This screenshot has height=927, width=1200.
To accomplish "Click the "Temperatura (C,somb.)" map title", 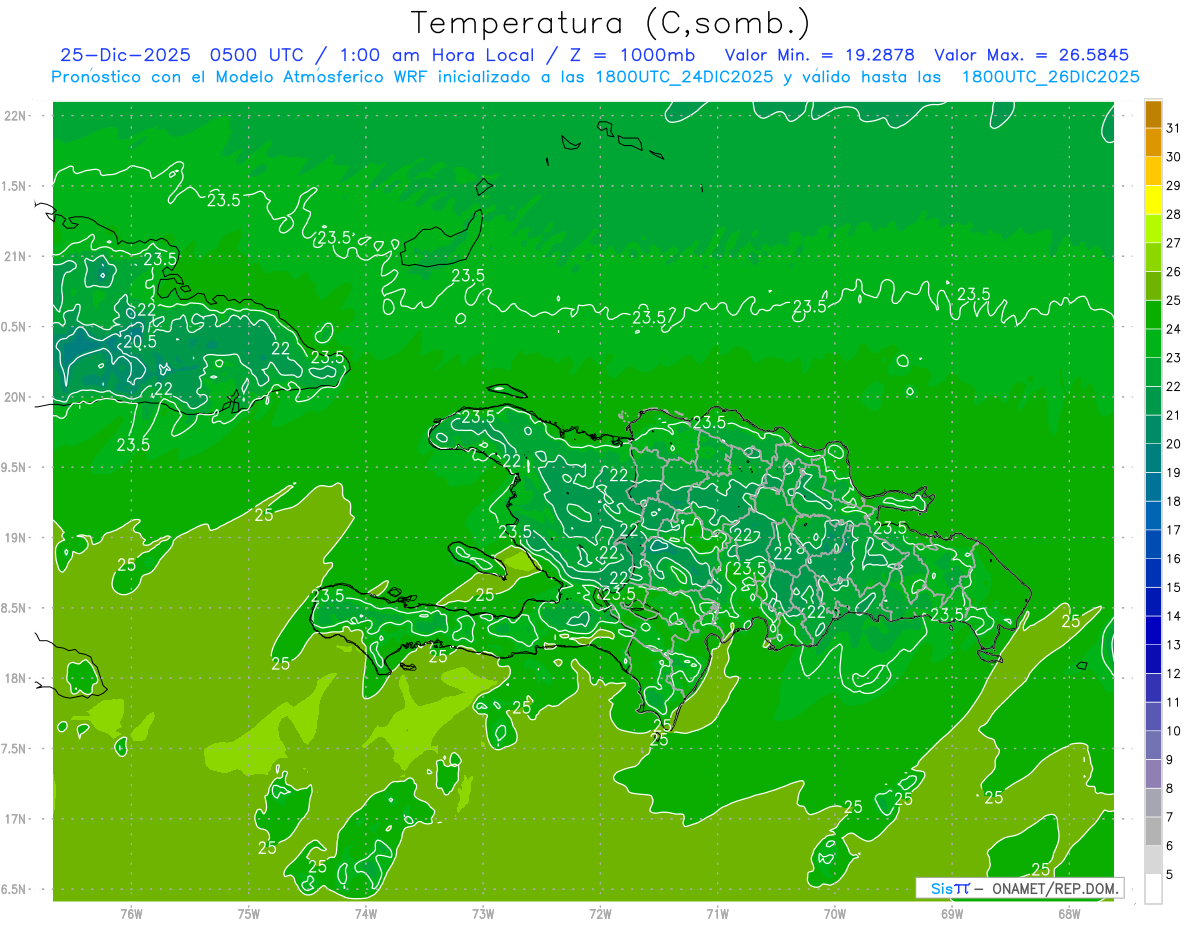I will point(610,23).
